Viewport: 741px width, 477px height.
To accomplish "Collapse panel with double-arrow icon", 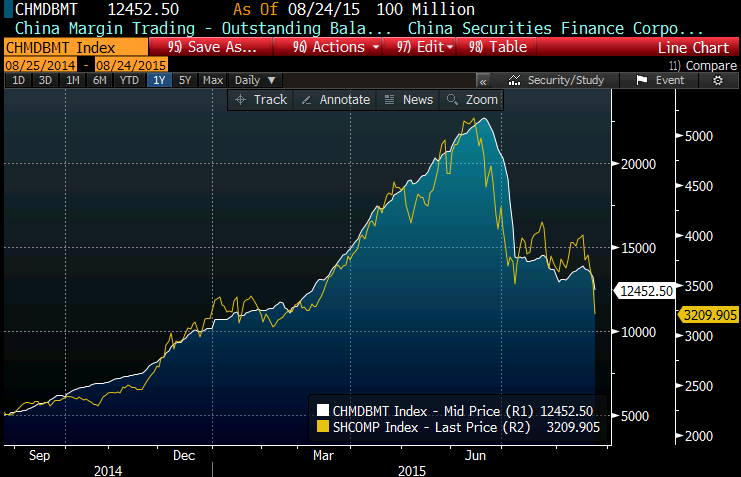I will [482, 80].
